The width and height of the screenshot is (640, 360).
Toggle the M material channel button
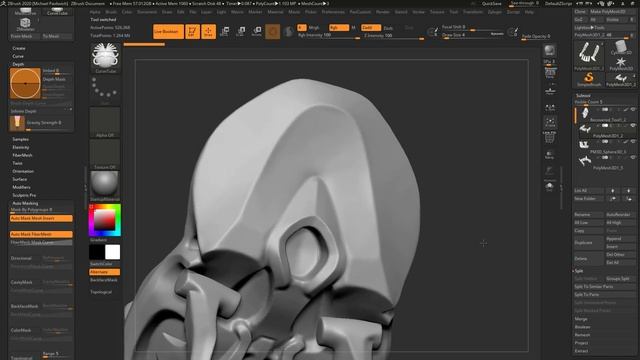(353, 28)
